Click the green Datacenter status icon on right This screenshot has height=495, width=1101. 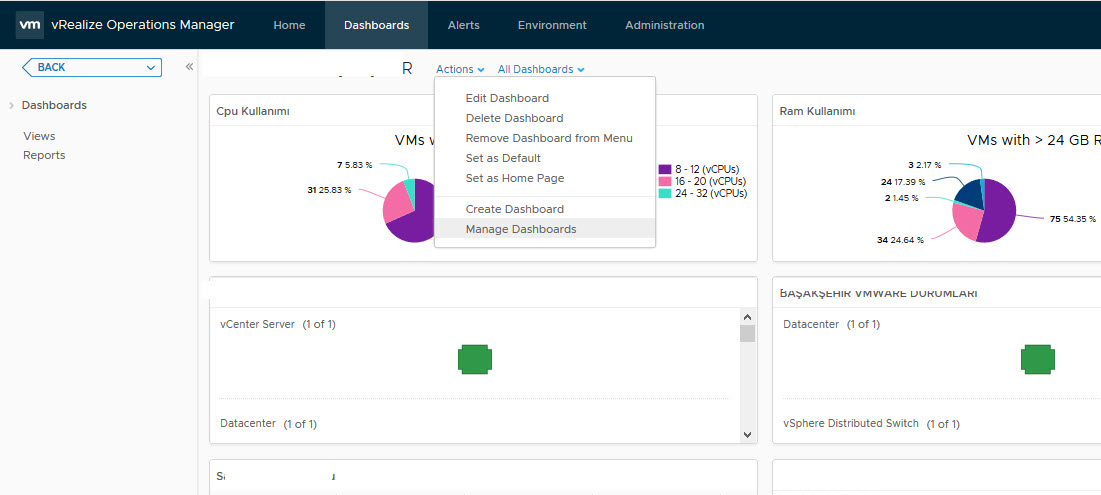click(x=1038, y=358)
